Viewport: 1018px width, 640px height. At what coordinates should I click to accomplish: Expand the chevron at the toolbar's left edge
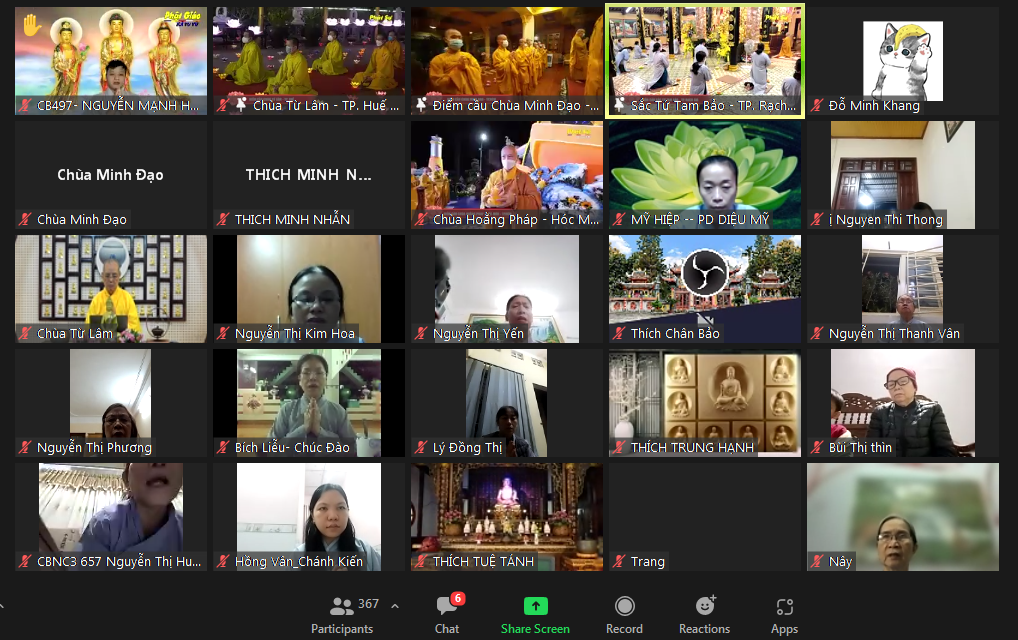click(3, 605)
